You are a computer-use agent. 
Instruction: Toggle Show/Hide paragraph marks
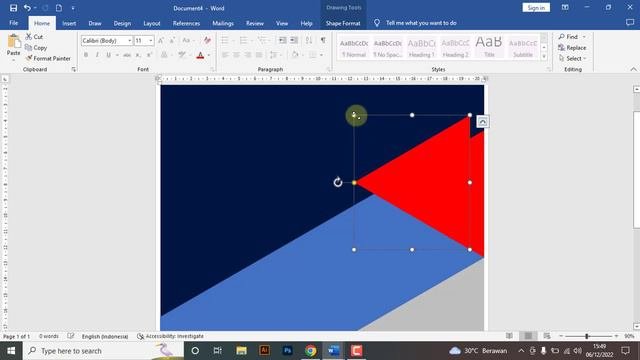[x=323, y=40]
